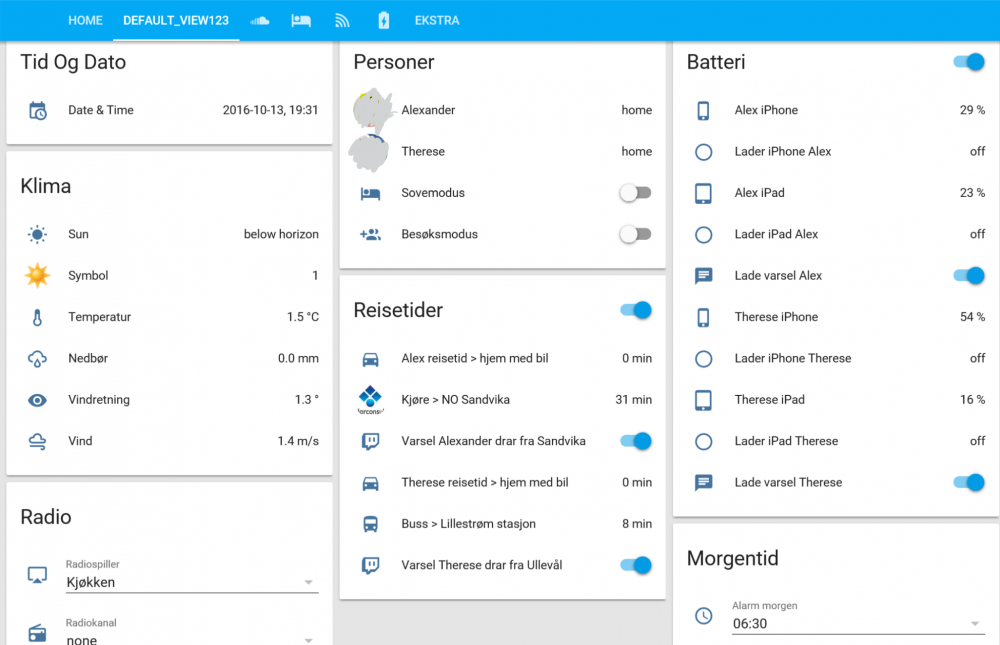The image size is (1000, 645).
Task: Switch to the HOME tab
Action: [86, 20]
